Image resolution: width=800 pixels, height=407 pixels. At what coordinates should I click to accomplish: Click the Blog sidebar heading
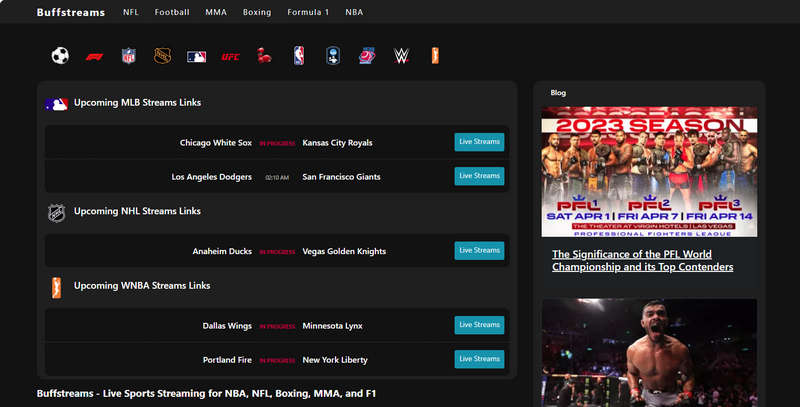558,93
